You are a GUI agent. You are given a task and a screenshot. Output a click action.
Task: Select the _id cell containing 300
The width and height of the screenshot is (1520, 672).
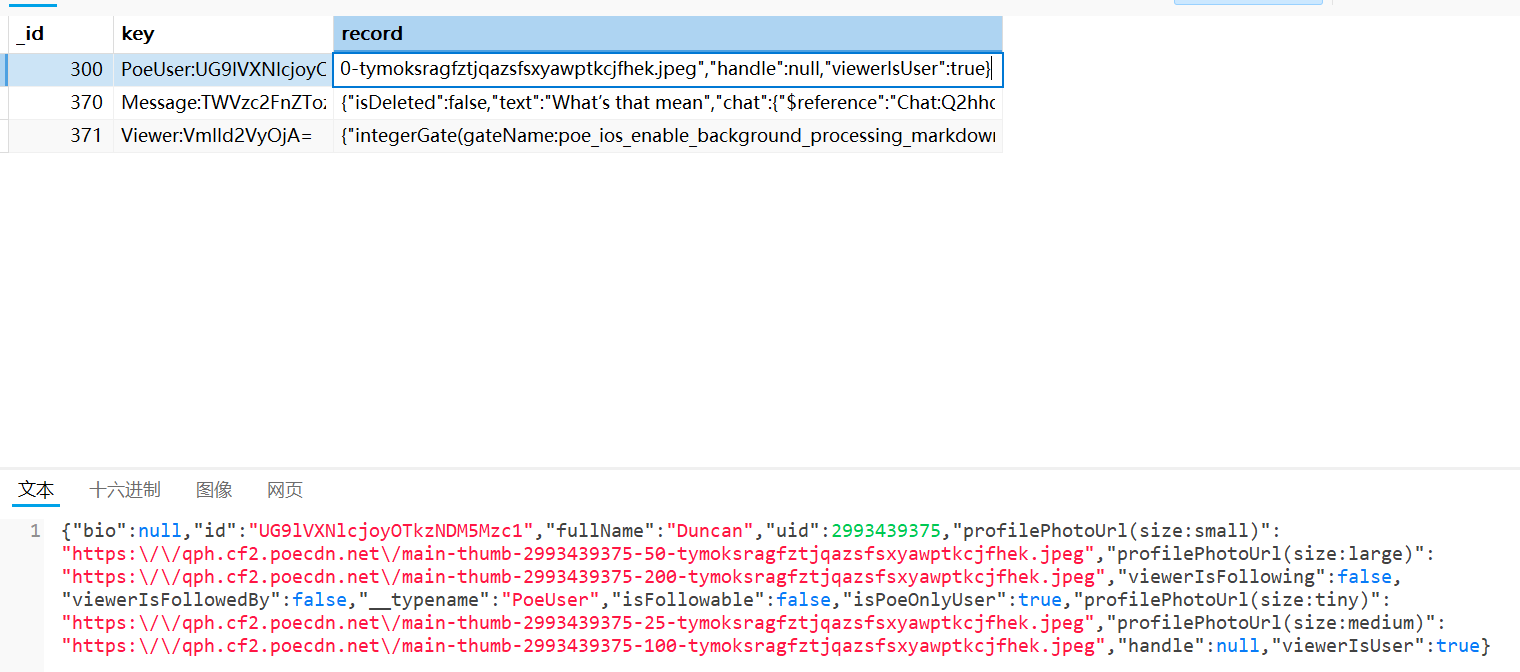coord(61,70)
